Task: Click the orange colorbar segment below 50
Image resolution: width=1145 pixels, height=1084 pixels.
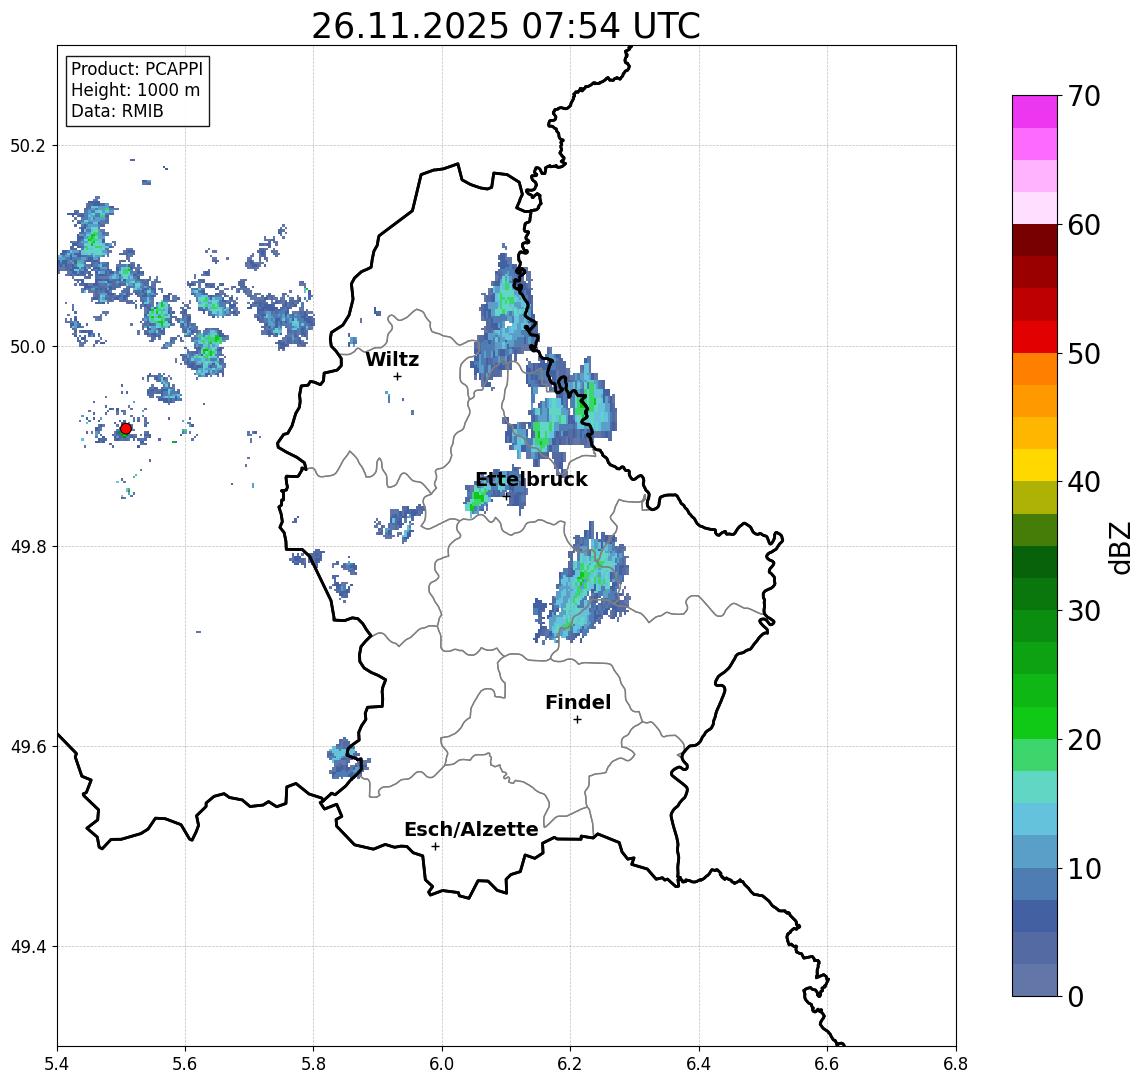Action: tap(1035, 370)
